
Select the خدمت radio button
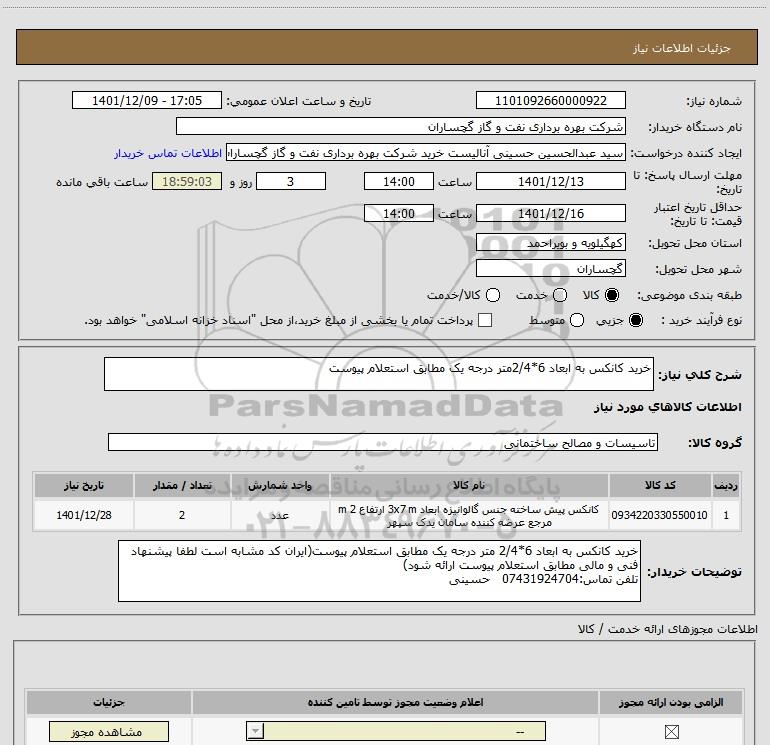560,295
